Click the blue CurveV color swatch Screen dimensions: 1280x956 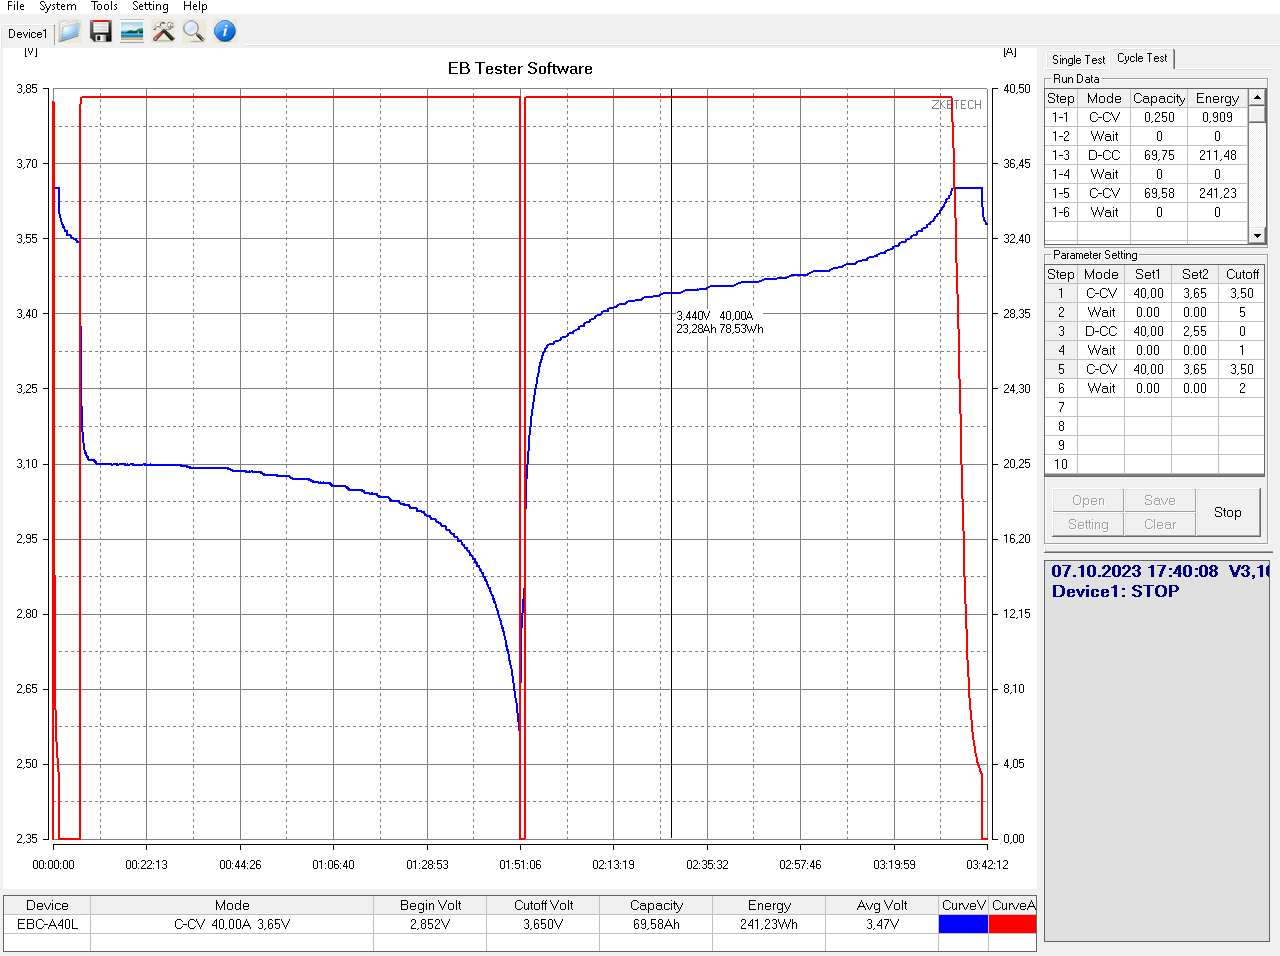point(963,924)
